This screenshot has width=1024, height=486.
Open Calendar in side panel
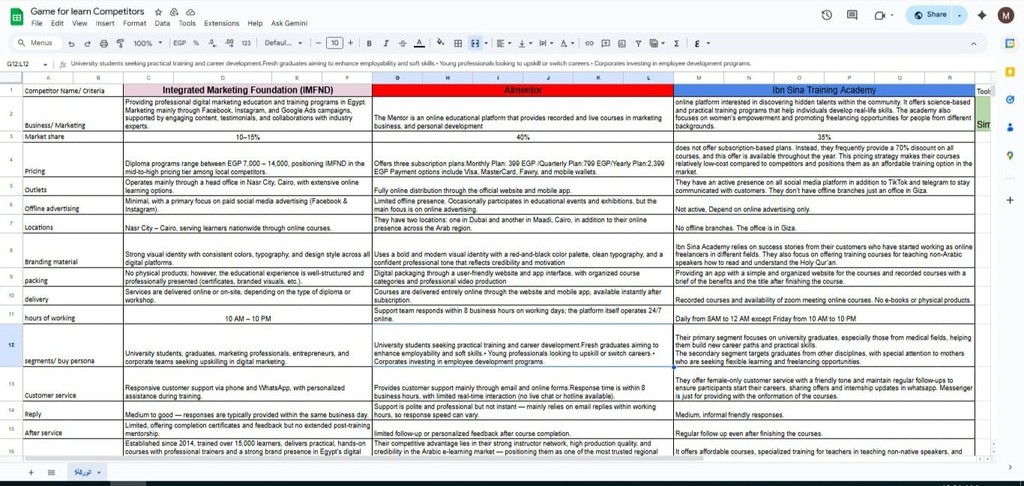click(1010, 43)
